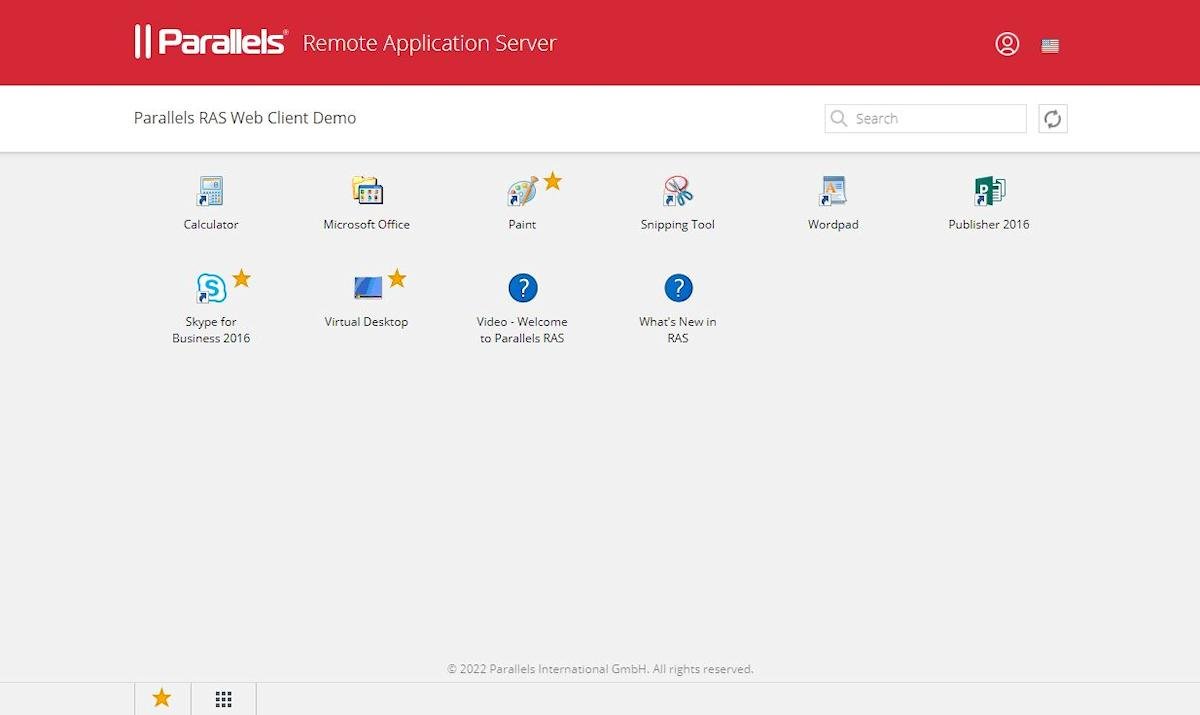Open the Publisher 2016 icon
The height and width of the screenshot is (715, 1200).
[x=989, y=191]
